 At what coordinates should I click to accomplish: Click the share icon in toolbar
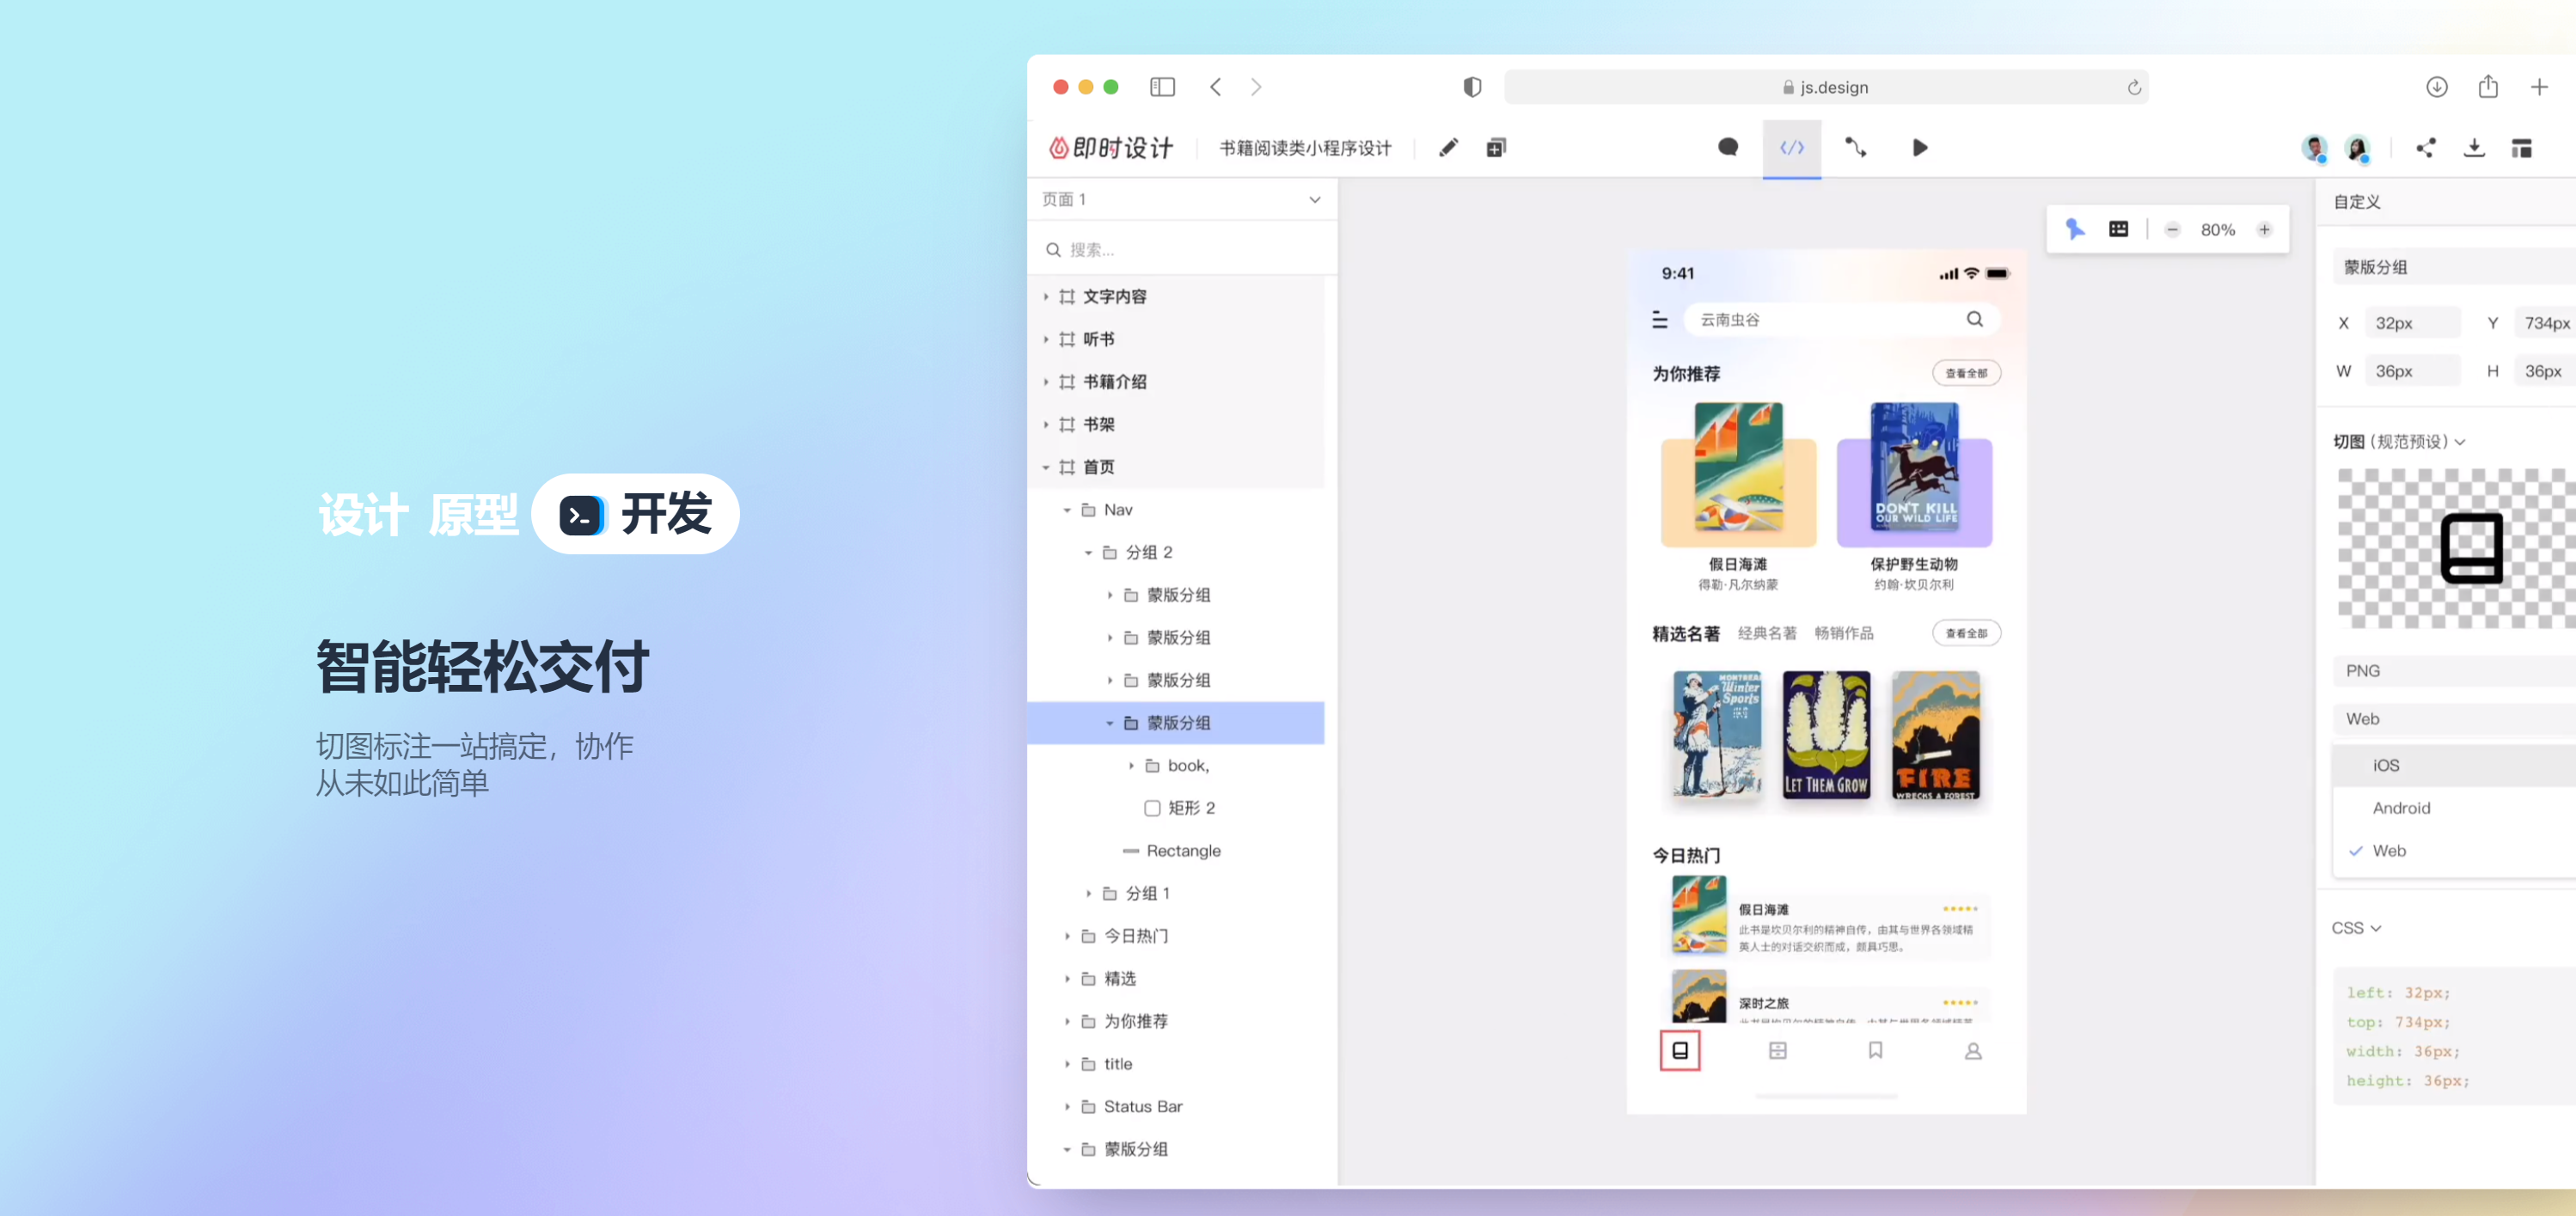pyautogui.click(x=2425, y=148)
